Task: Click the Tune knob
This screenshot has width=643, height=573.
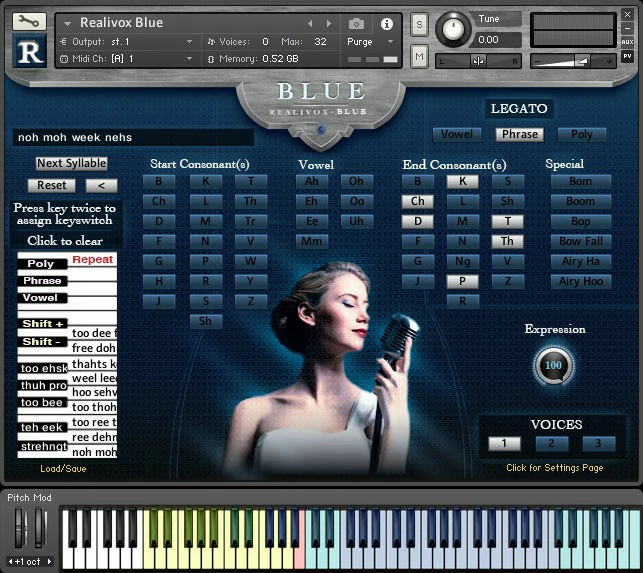Action: pyautogui.click(x=454, y=29)
